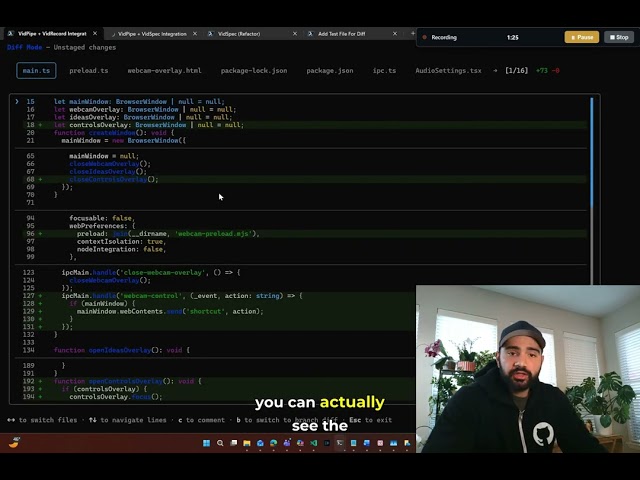Screen dimensions: 640x480
Task: Stop the screen recording
Action: click(619, 37)
